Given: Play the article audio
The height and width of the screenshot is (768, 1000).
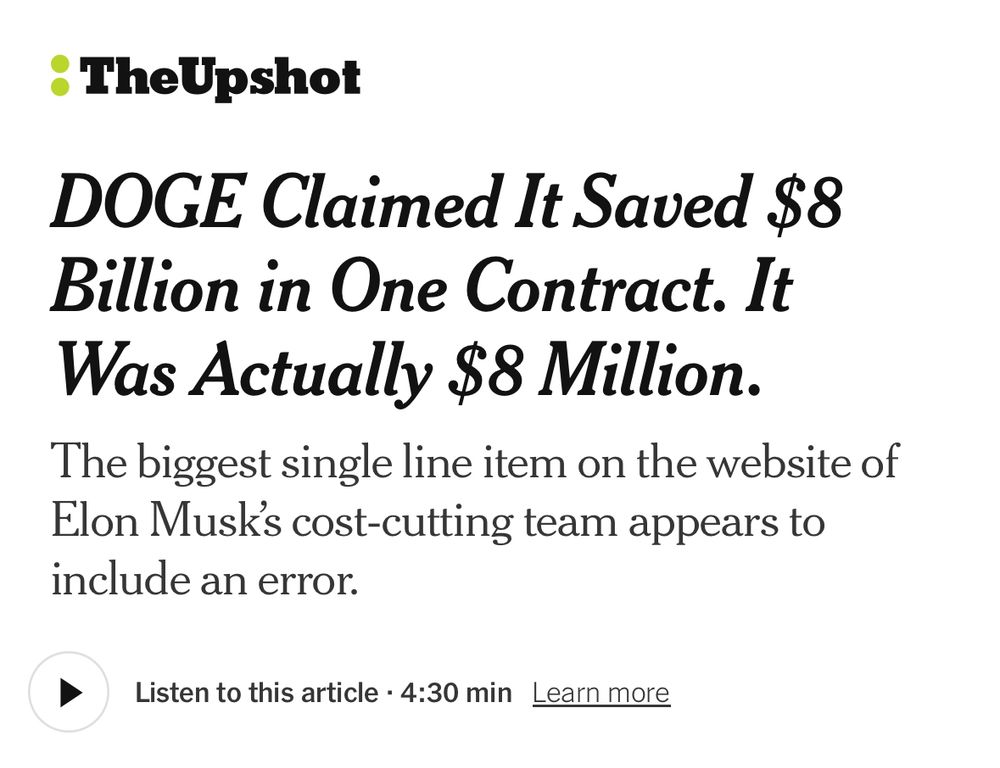Looking at the screenshot, I should coord(68,692).
